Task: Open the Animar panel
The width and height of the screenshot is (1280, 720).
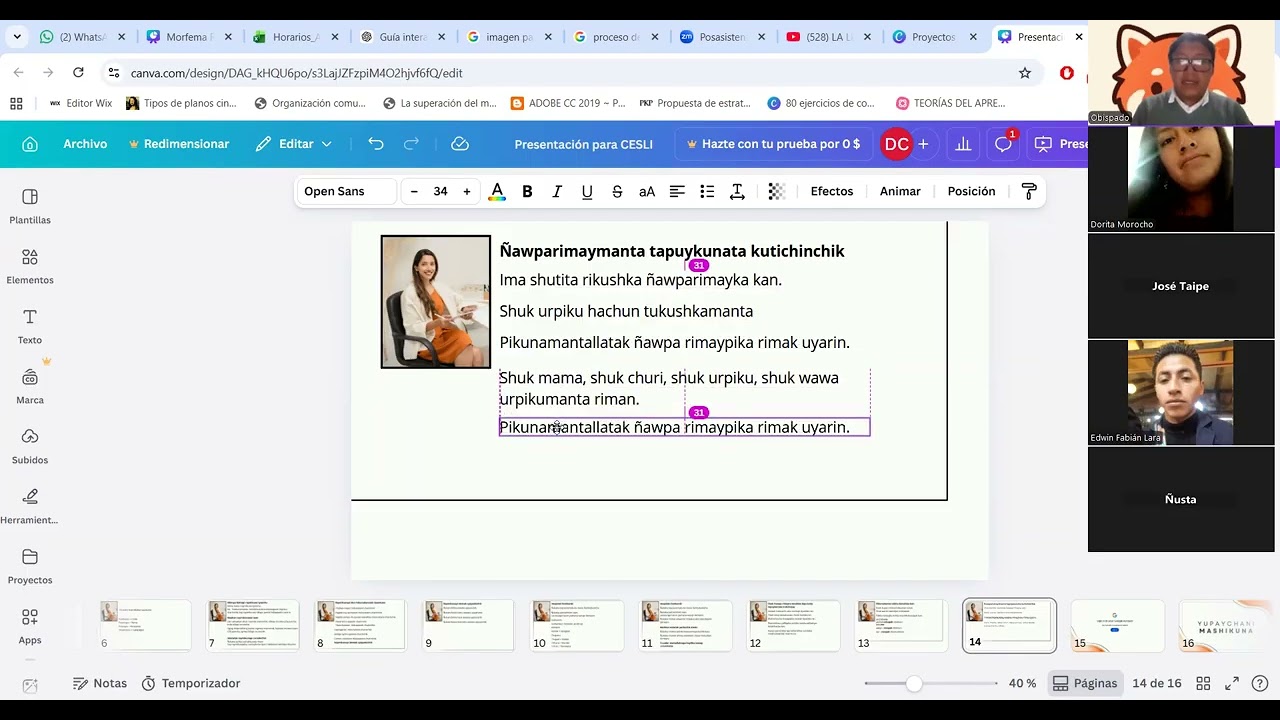Action: point(900,191)
